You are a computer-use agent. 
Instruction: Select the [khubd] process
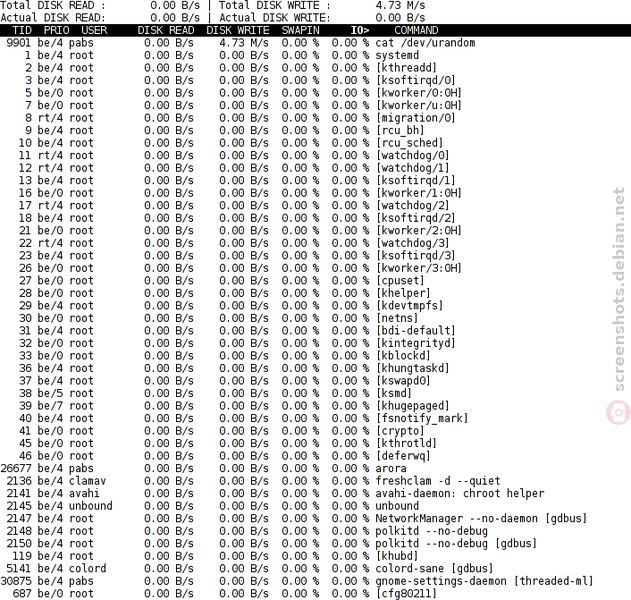316,556
